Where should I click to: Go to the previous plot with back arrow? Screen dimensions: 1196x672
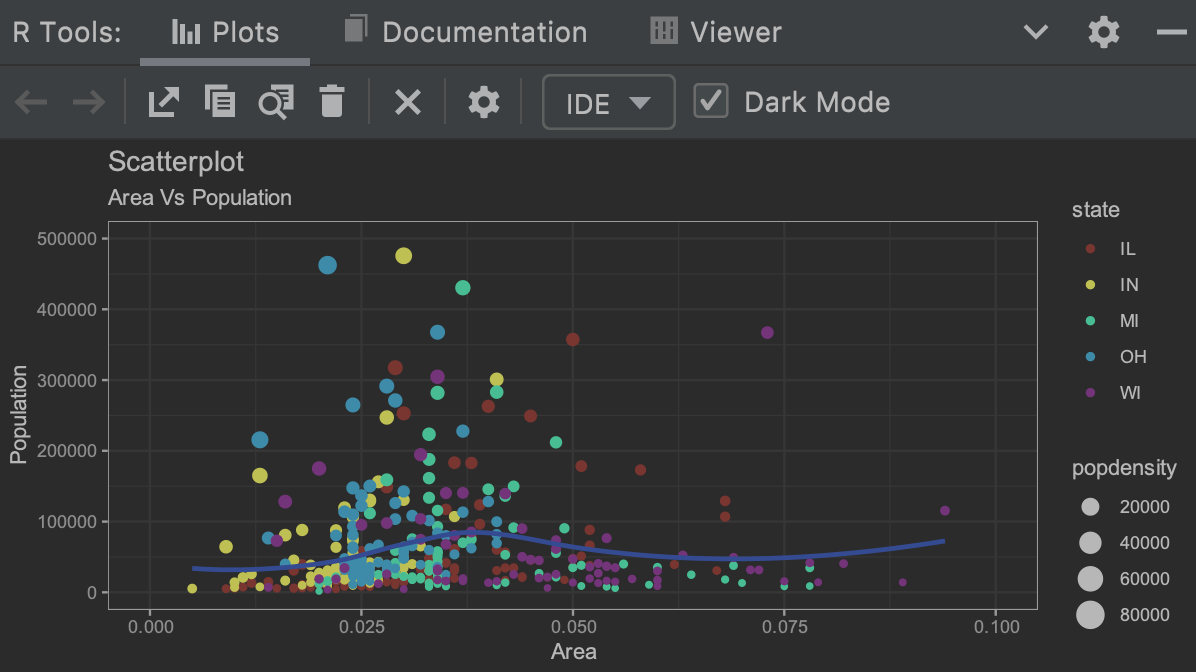(31, 102)
